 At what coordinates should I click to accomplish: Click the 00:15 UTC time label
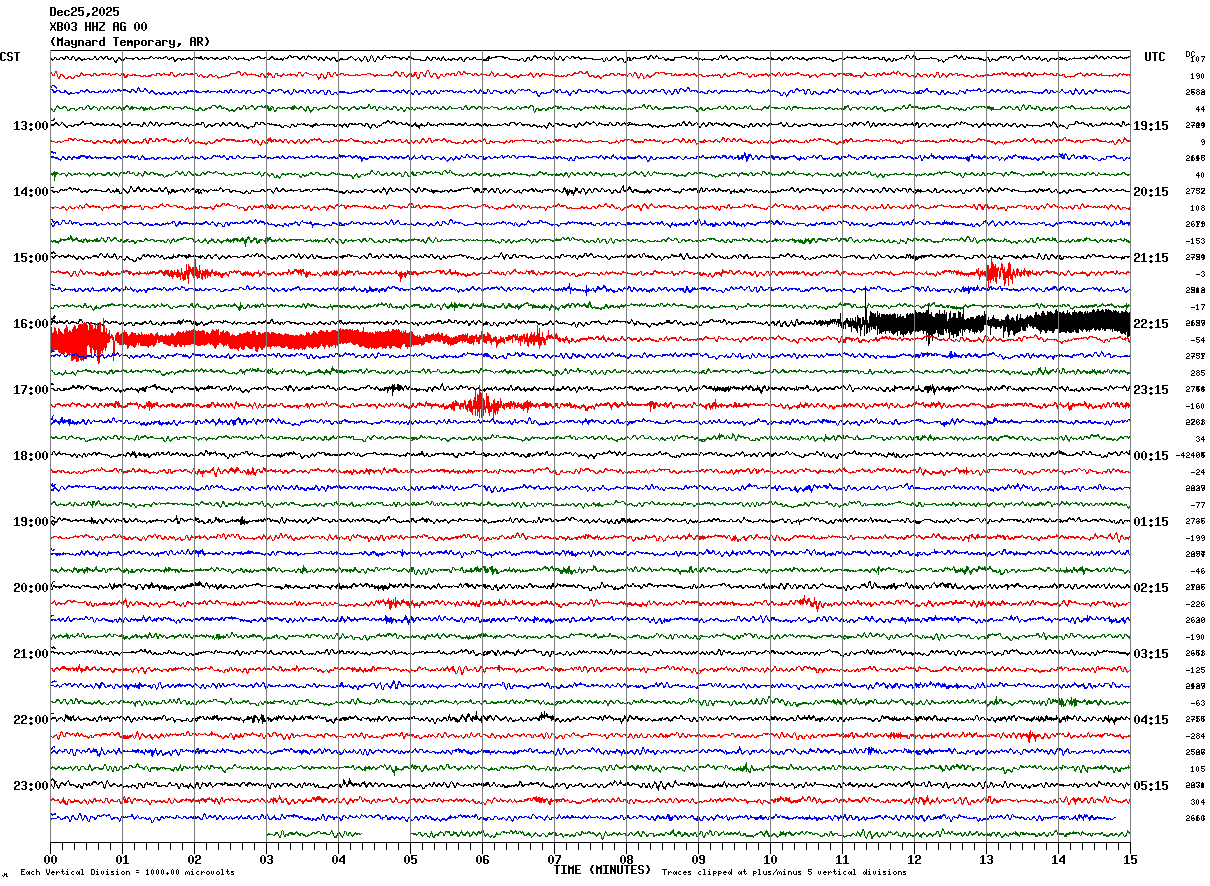tap(1151, 456)
